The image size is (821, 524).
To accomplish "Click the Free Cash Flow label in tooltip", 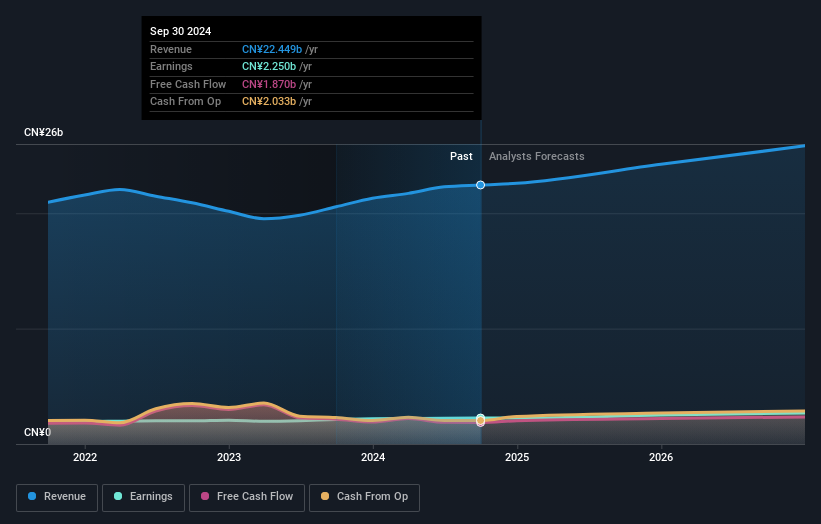I will click(188, 84).
